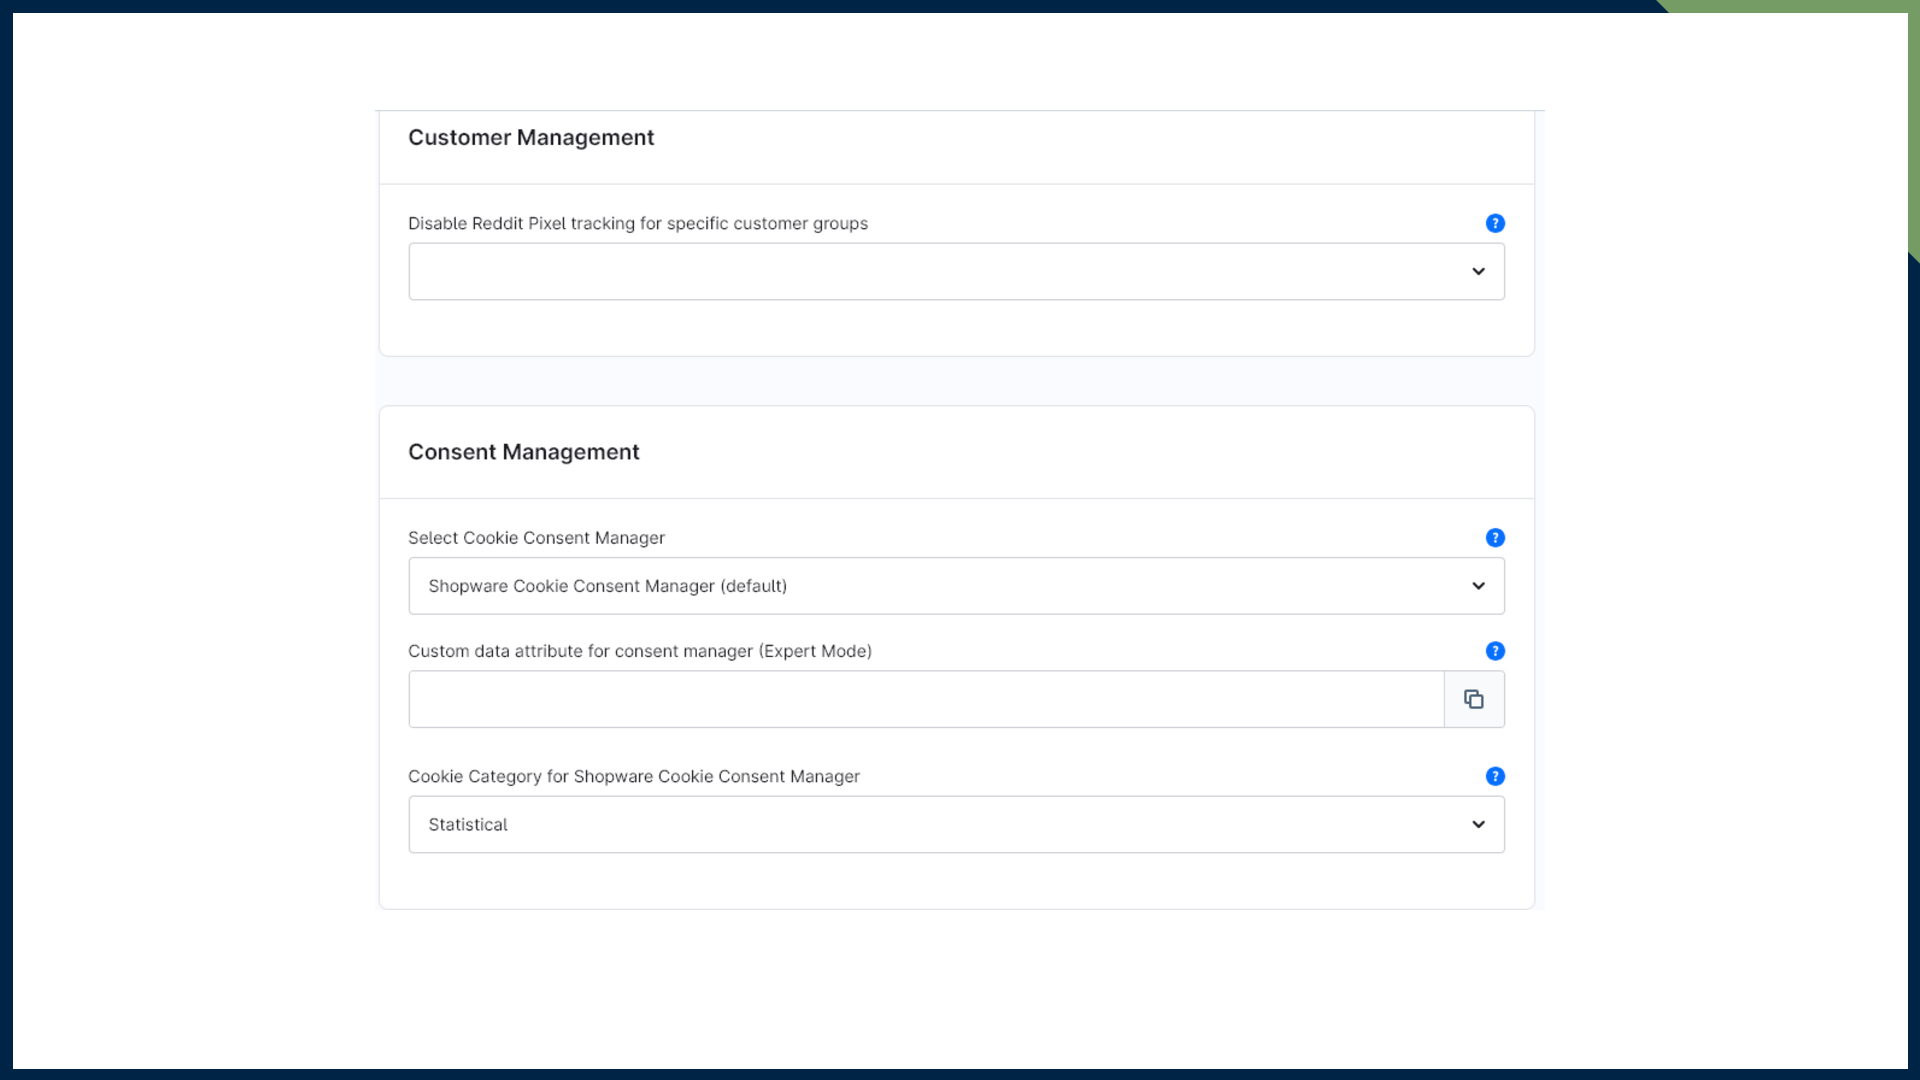Viewport: 1920px width, 1080px height.
Task: Click blank area of Customer Management card below dropdown
Action: [955, 328]
